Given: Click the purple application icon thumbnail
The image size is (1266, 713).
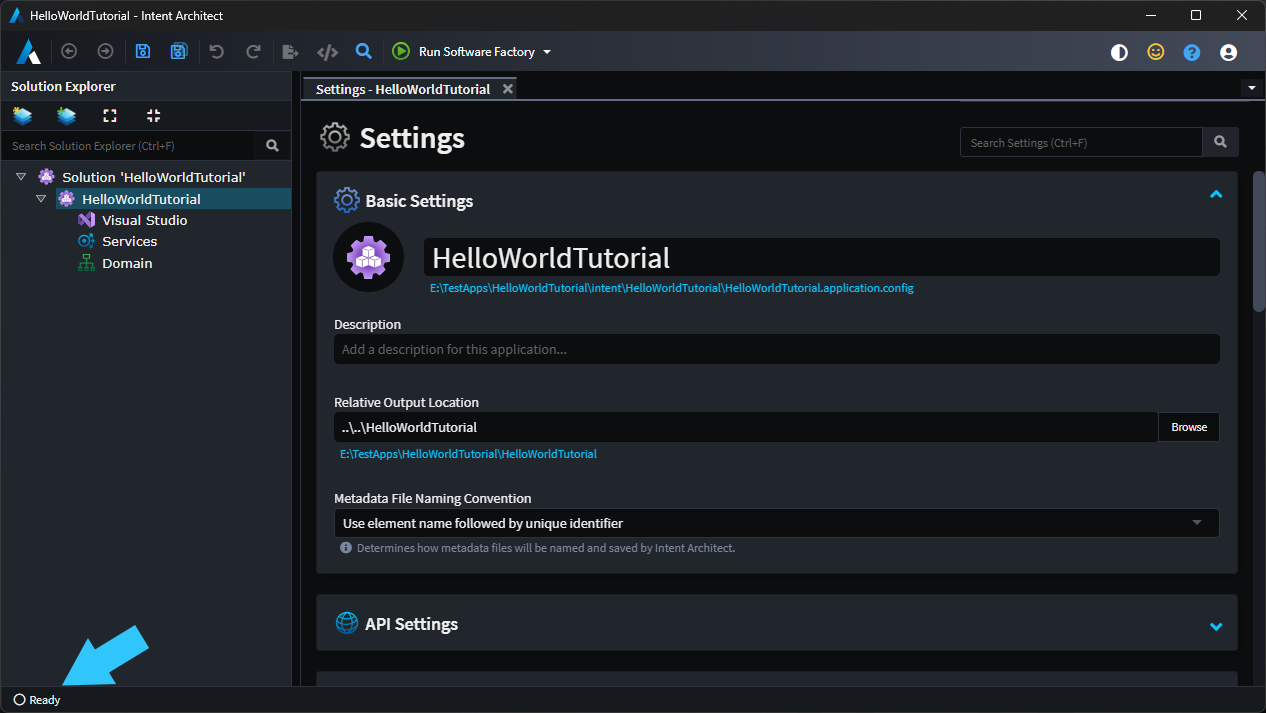Looking at the screenshot, I should pyautogui.click(x=368, y=258).
